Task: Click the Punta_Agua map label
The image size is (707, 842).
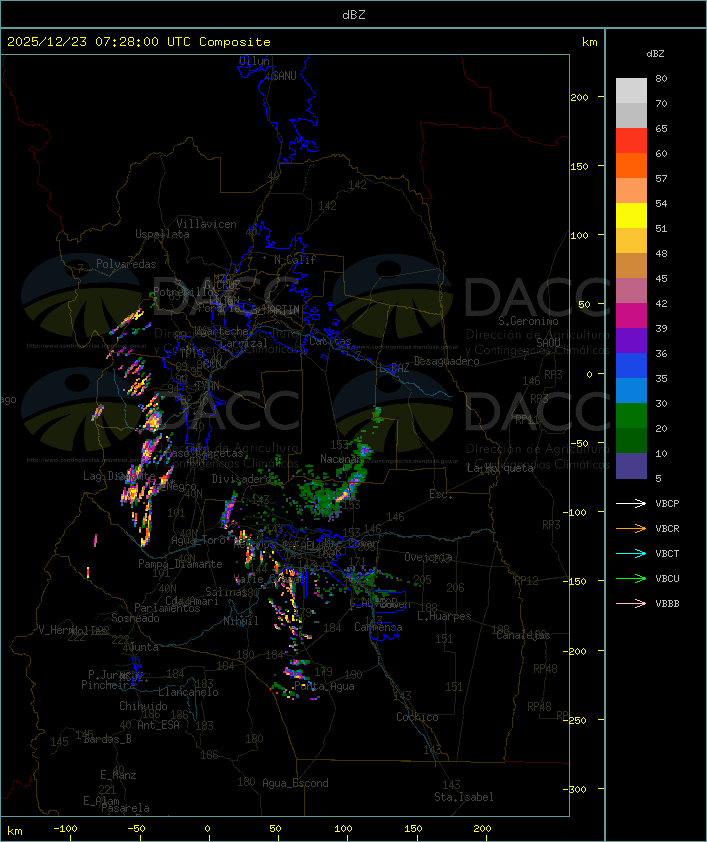Action: pyautogui.click(x=324, y=686)
